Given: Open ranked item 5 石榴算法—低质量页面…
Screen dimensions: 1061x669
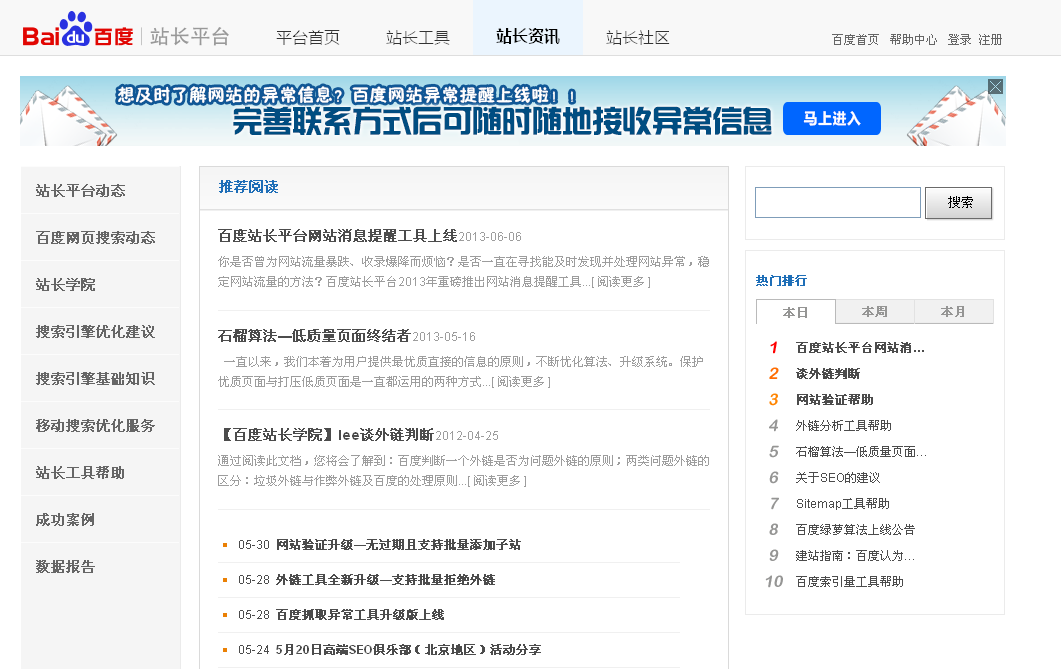Looking at the screenshot, I should pyautogui.click(x=861, y=452).
